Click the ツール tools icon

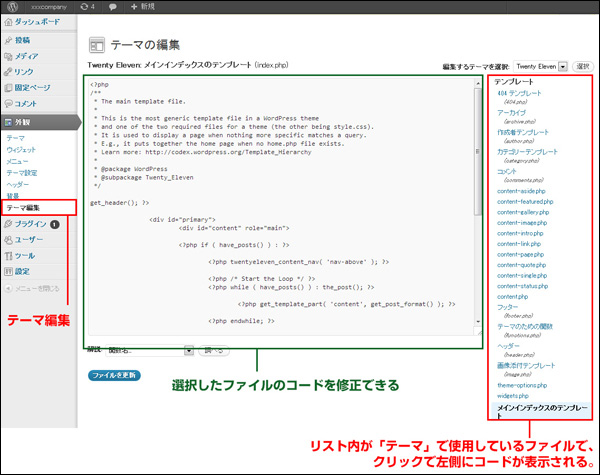point(9,256)
